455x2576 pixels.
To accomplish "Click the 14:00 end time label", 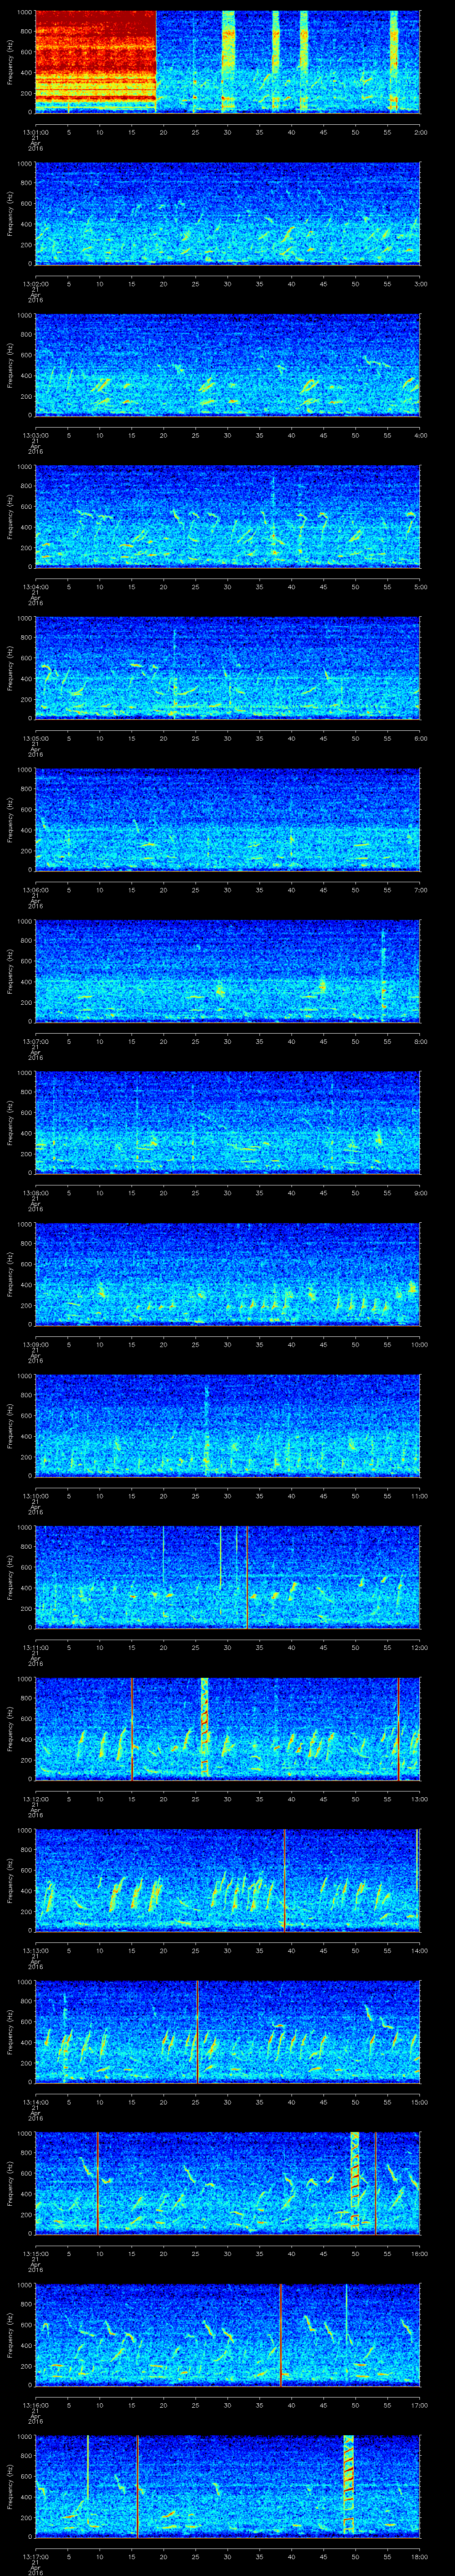I will (x=419, y=1950).
